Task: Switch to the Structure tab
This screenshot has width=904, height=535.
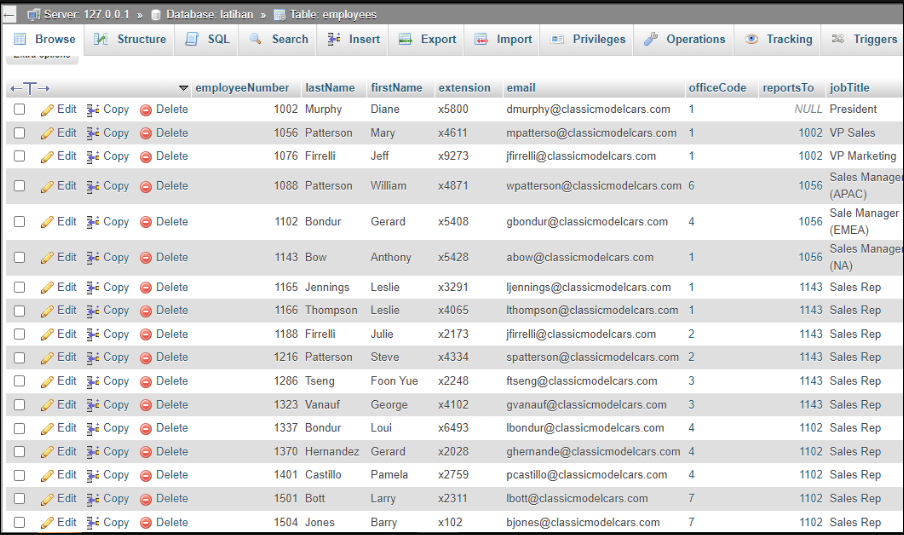Action: click(x=130, y=39)
